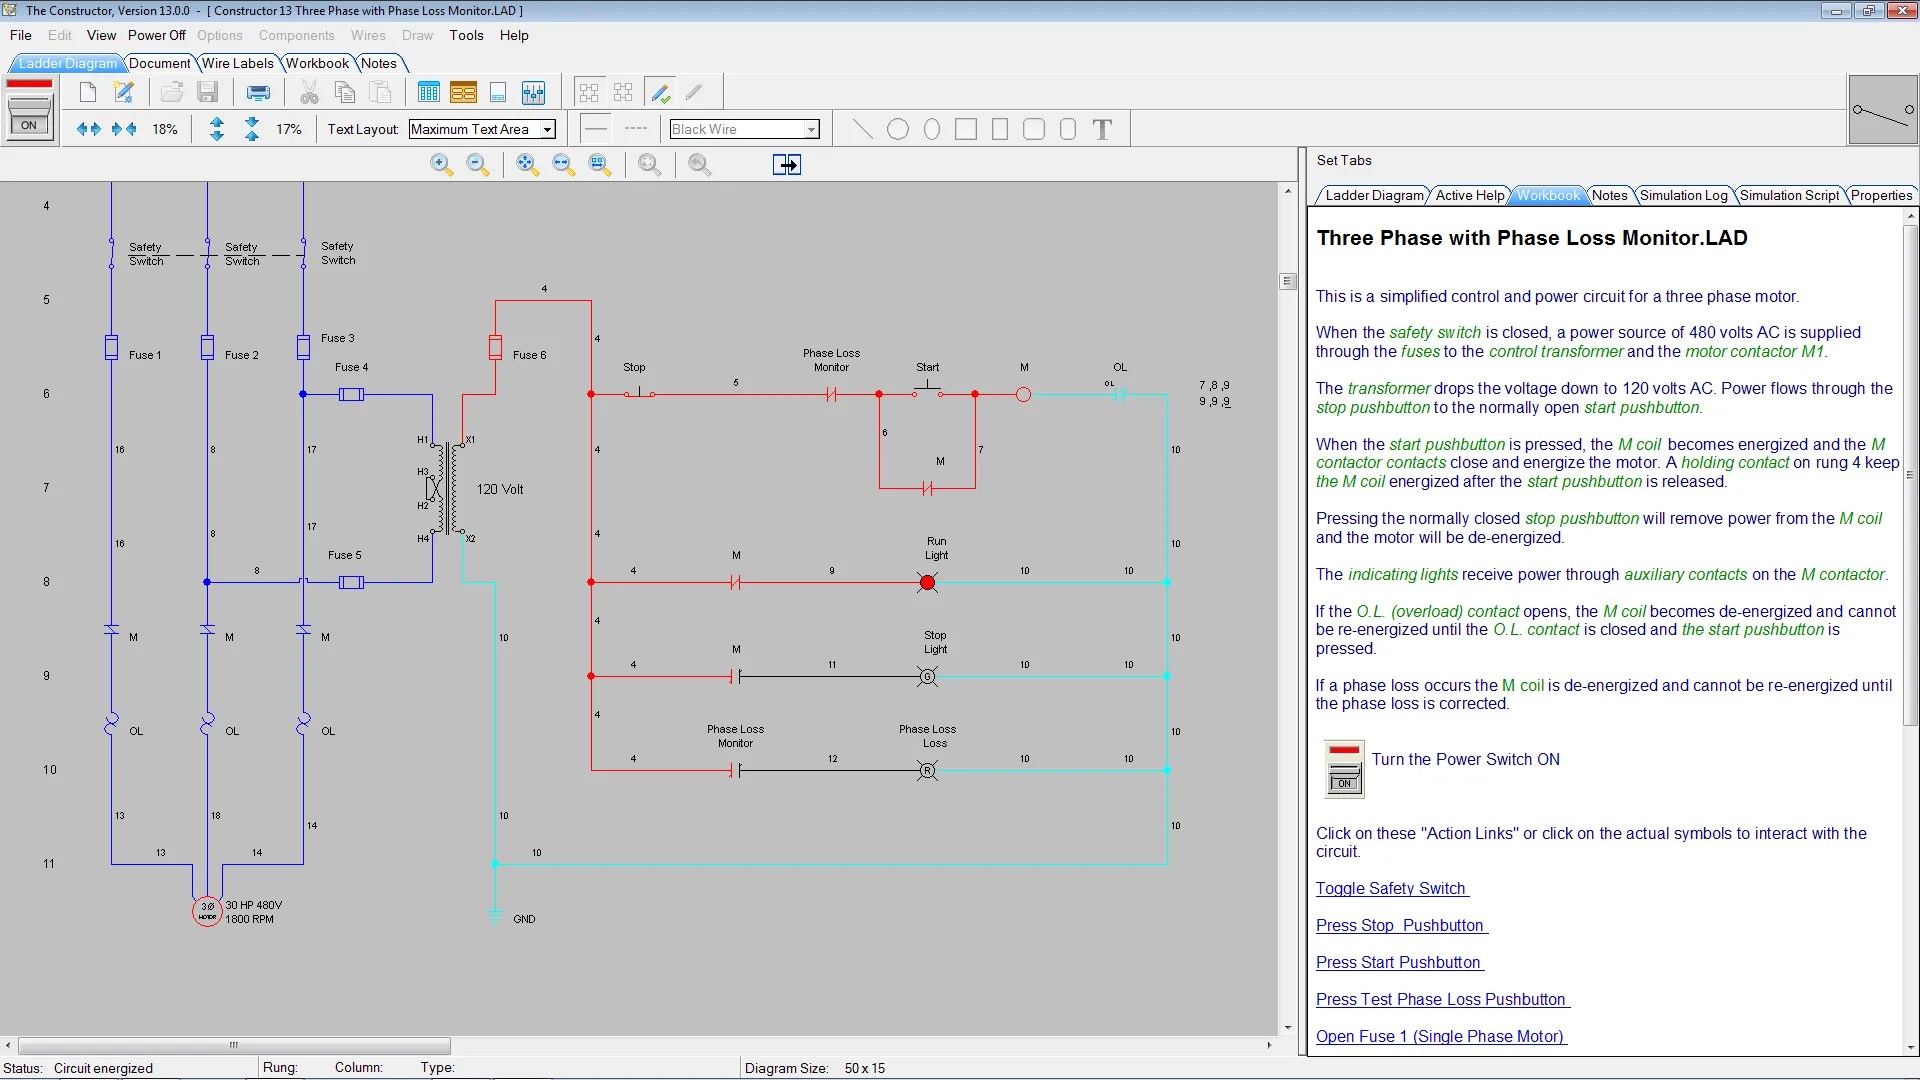This screenshot has width=1920, height=1080.
Task: Toggle the main power ON switch
Action: point(29,109)
